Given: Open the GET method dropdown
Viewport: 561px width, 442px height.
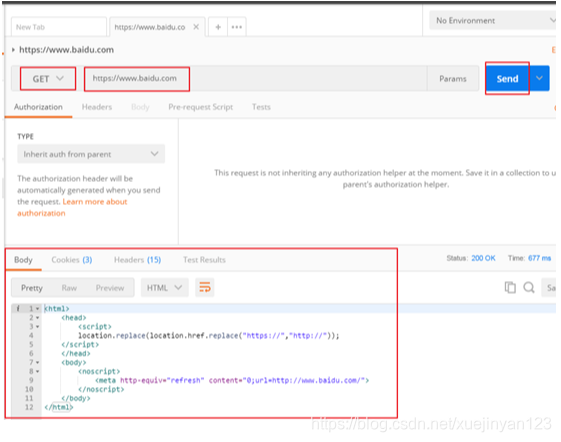Looking at the screenshot, I should (48, 78).
